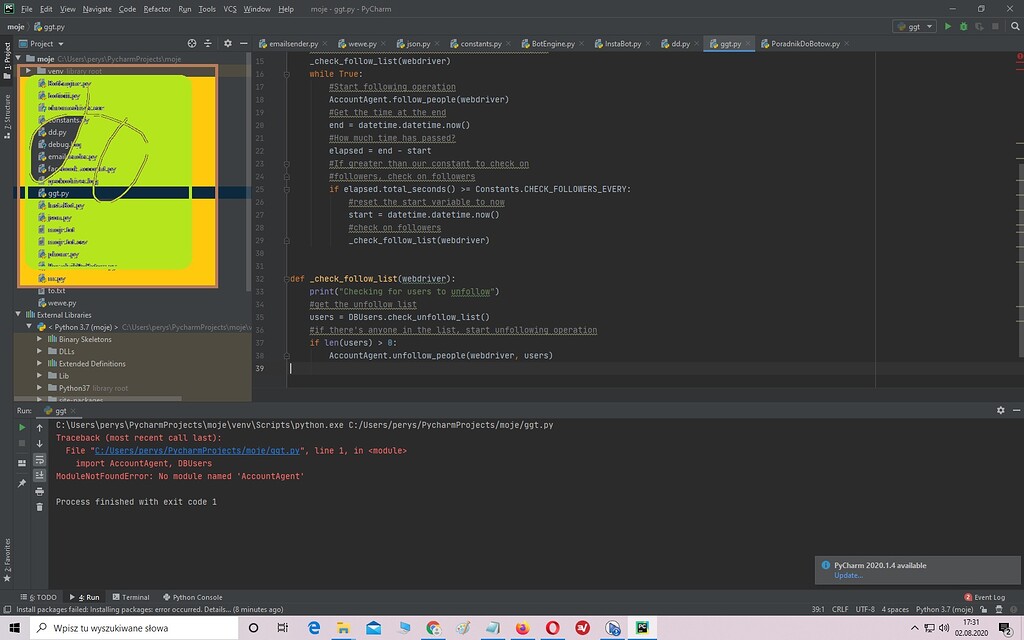Image resolution: width=1024 pixels, height=640 pixels.
Task: Select opened file via Project panel target icon
Action: click(192, 44)
